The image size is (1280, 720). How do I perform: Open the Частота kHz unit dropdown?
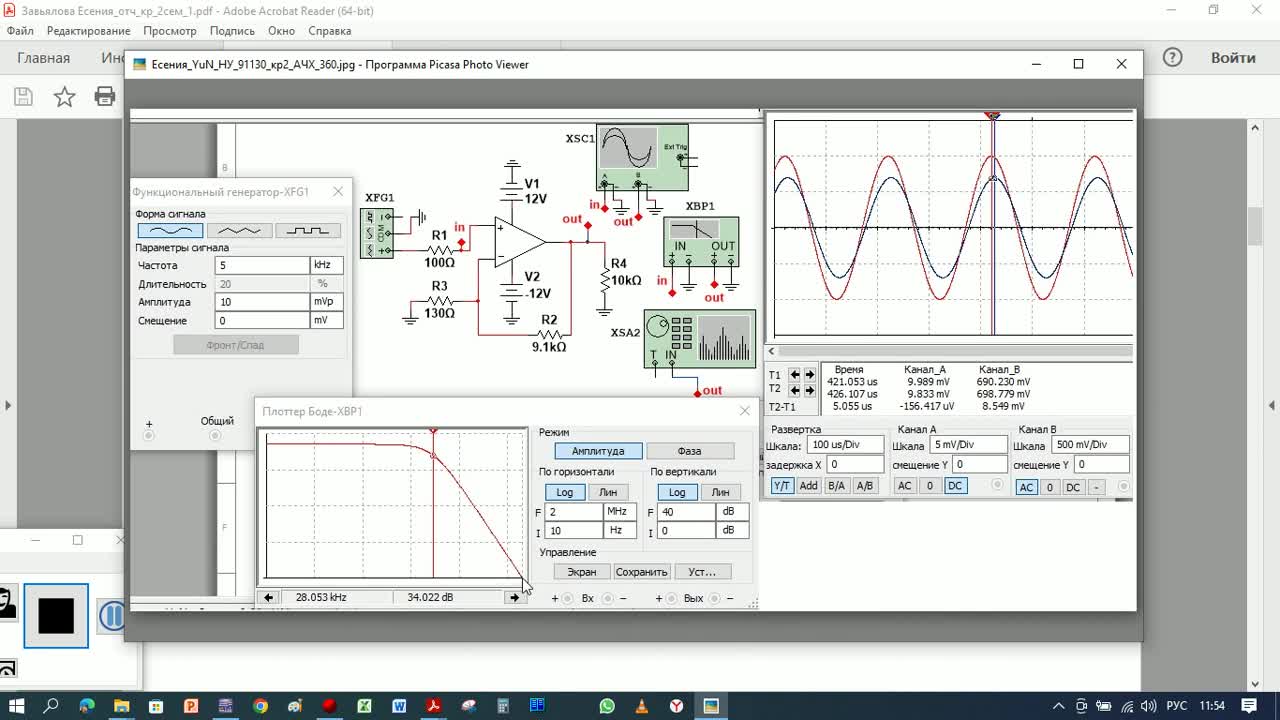coord(327,265)
